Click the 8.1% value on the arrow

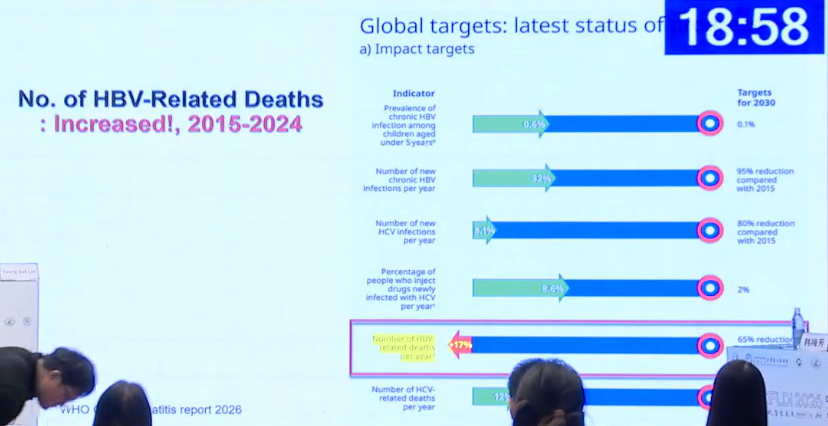click(x=484, y=231)
